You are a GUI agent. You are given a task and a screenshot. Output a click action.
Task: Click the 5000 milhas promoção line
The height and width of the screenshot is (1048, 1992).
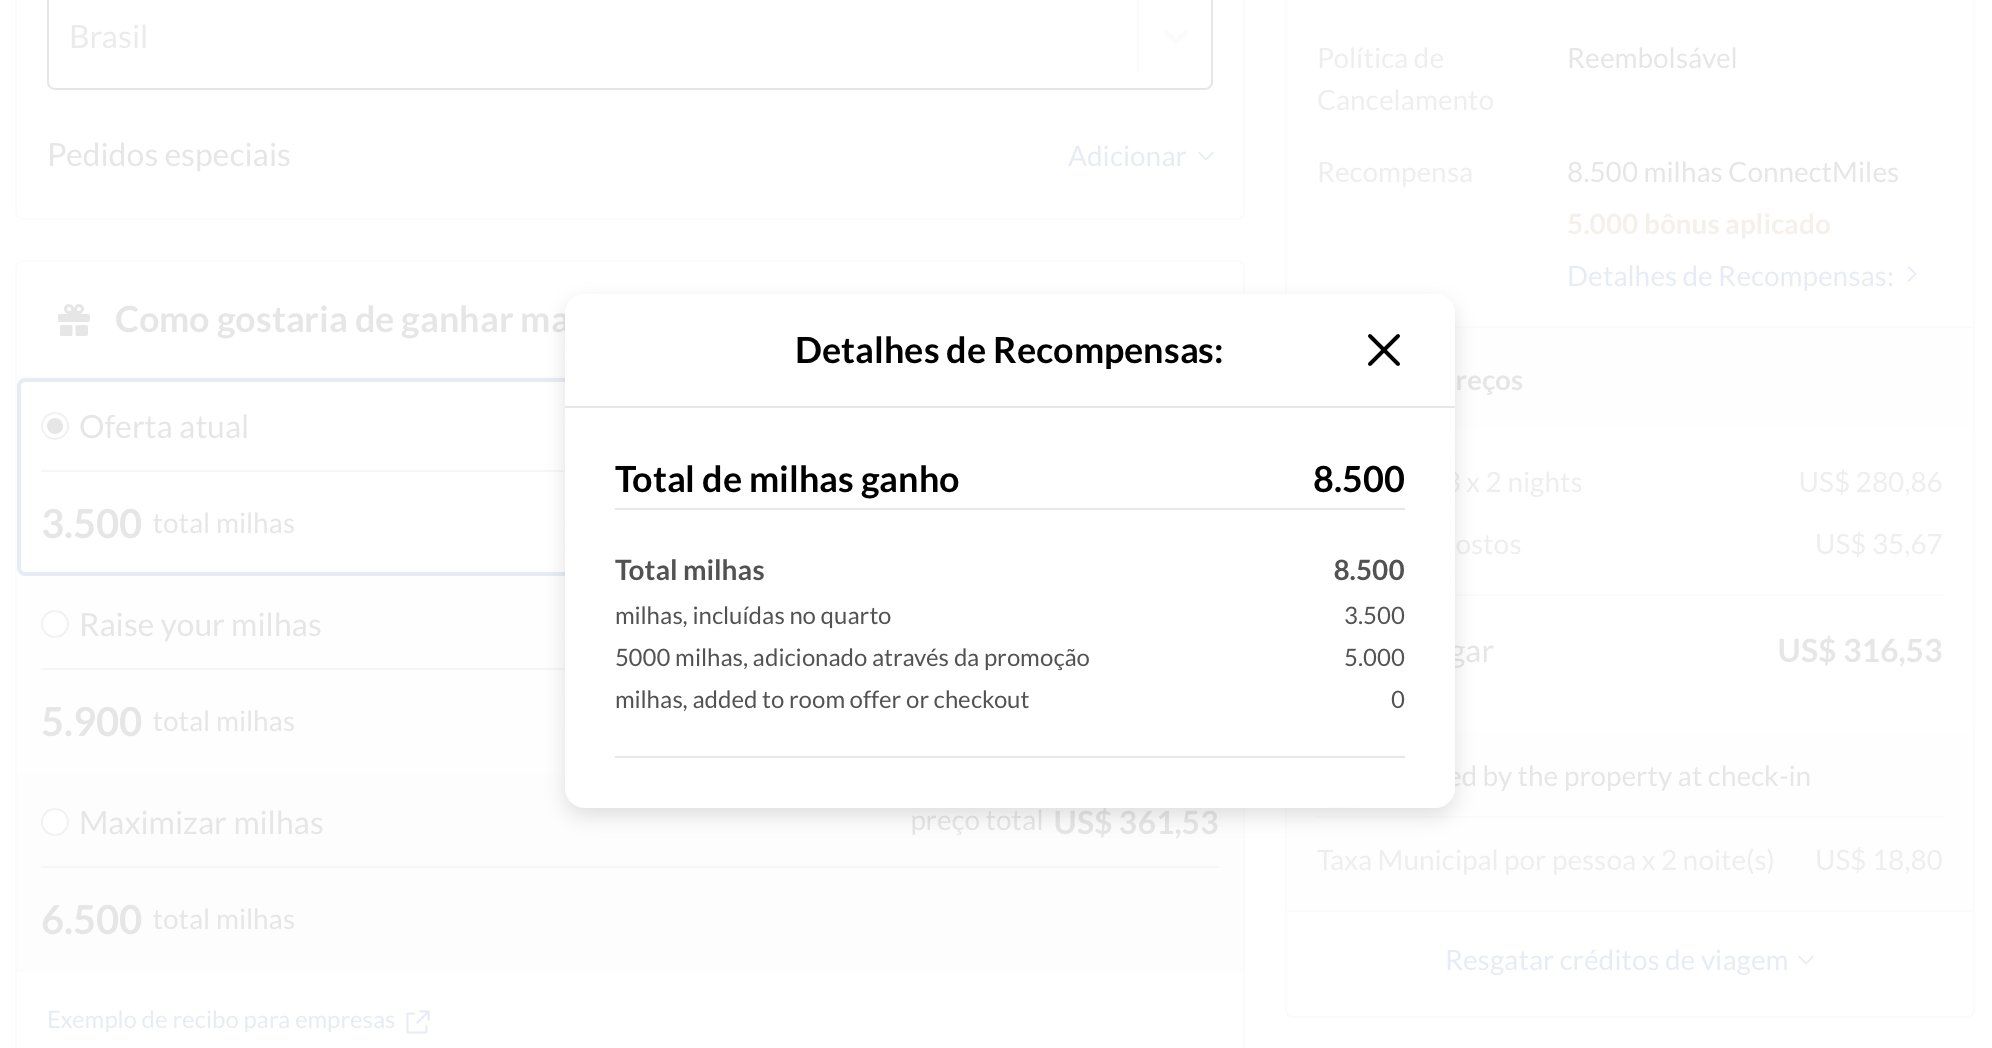[1009, 658]
